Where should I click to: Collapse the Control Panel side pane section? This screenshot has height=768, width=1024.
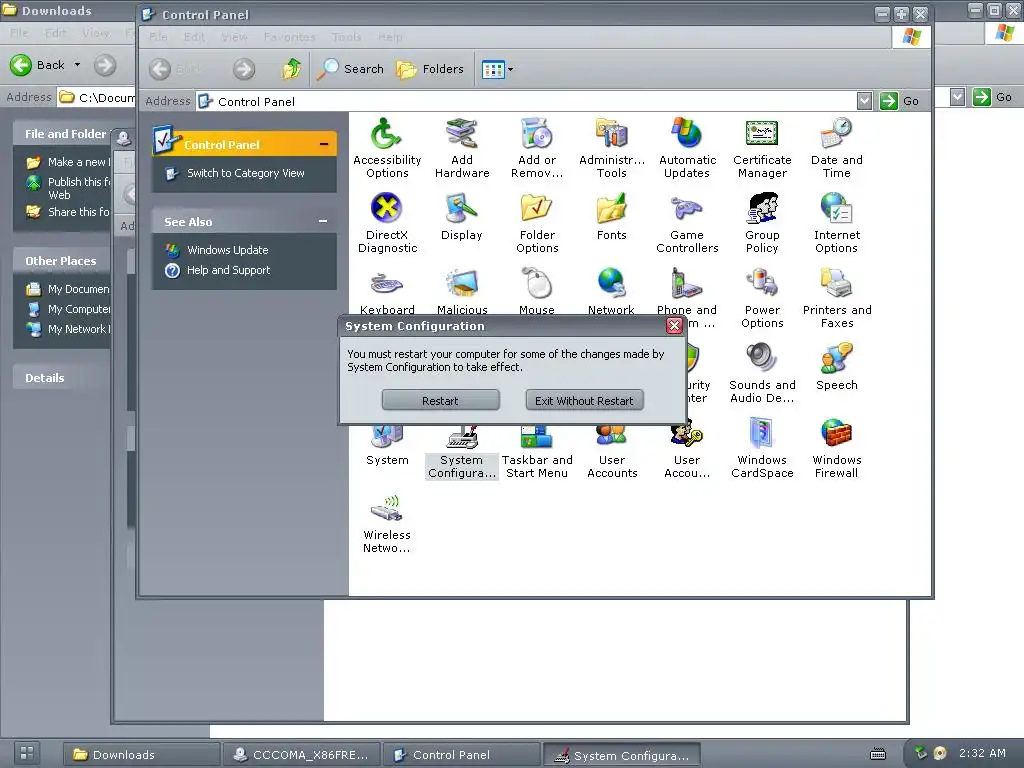(x=323, y=144)
